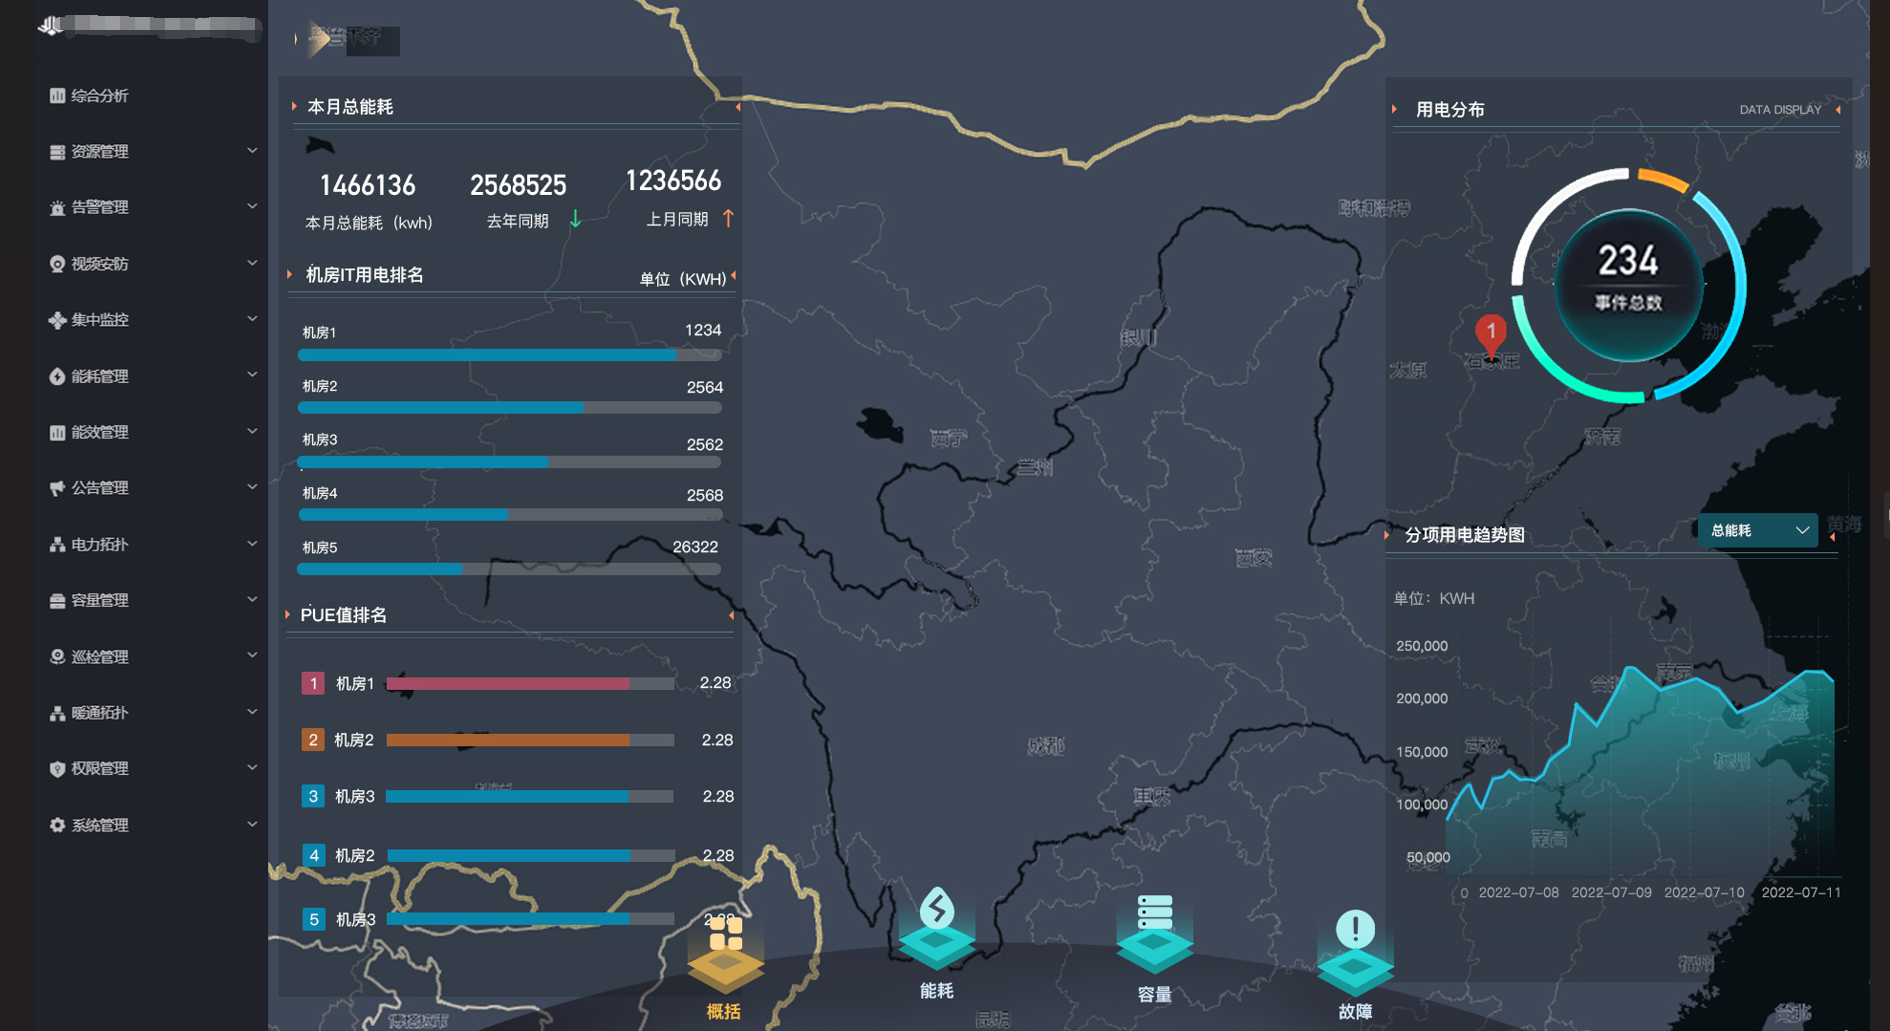Click the 资源管理 sidebar icon
The image size is (1890, 1031).
coord(57,152)
